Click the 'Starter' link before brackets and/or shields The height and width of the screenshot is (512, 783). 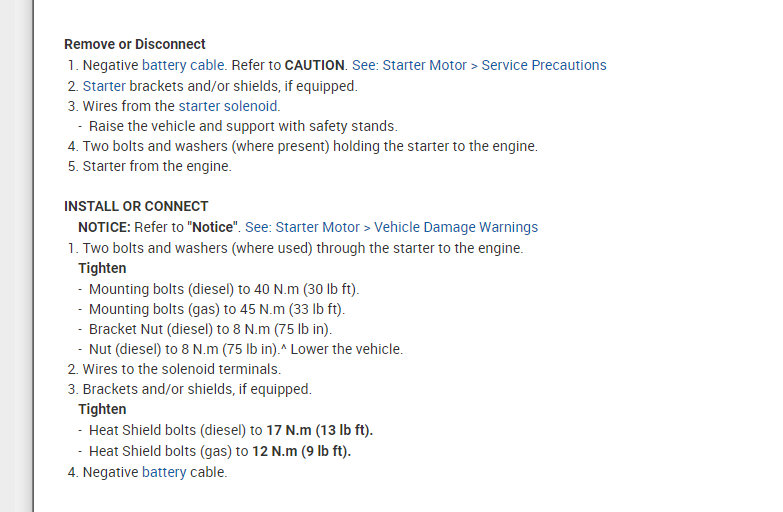(104, 86)
